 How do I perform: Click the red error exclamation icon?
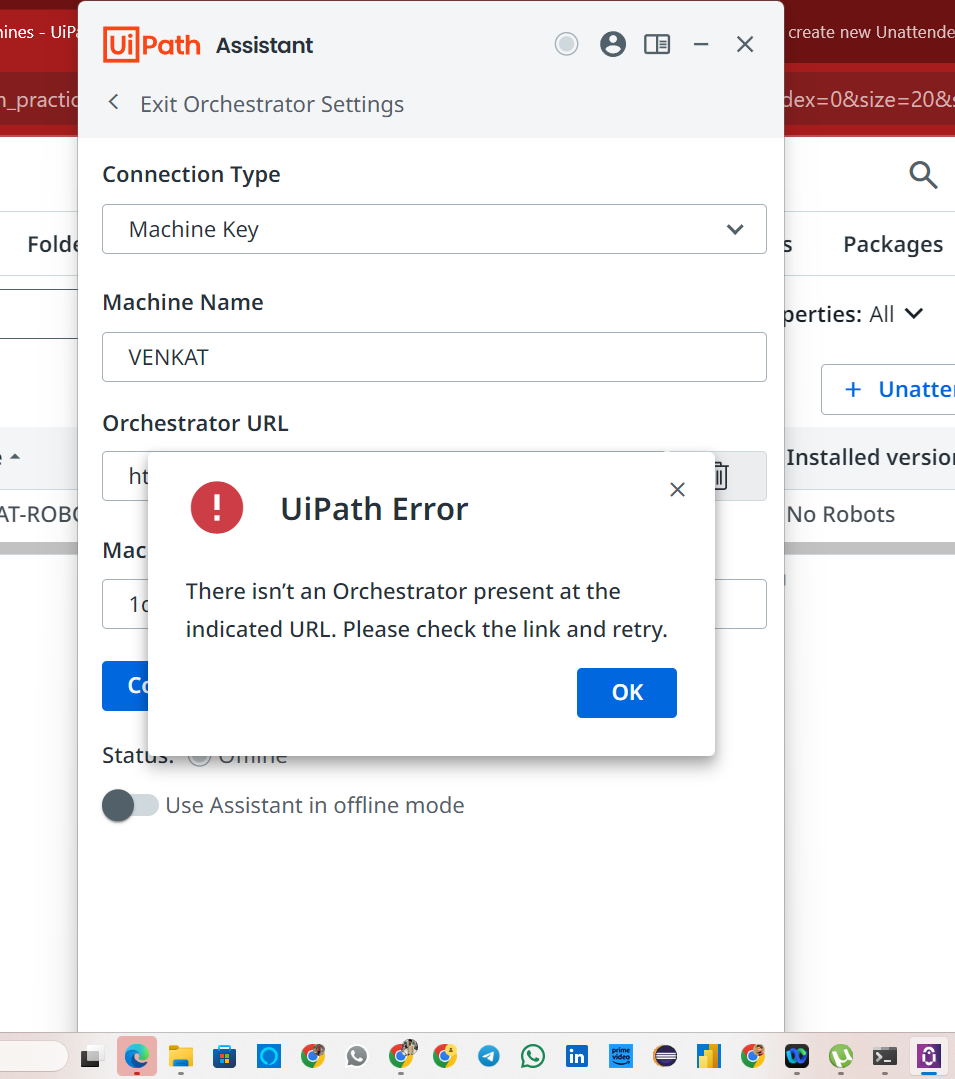pyautogui.click(x=217, y=508)
